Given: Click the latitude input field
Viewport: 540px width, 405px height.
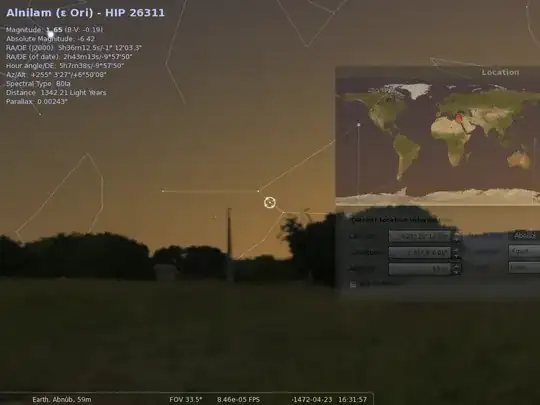Looking at the screenshot, I should [x=420, y=236].
